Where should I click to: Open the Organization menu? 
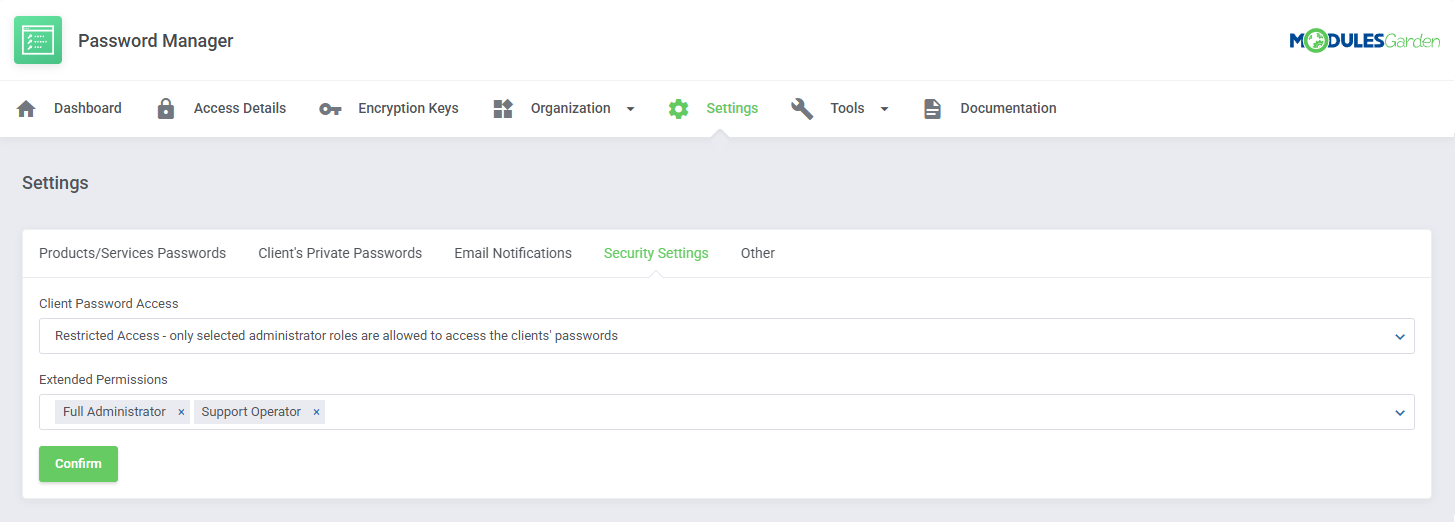(570, 108)
